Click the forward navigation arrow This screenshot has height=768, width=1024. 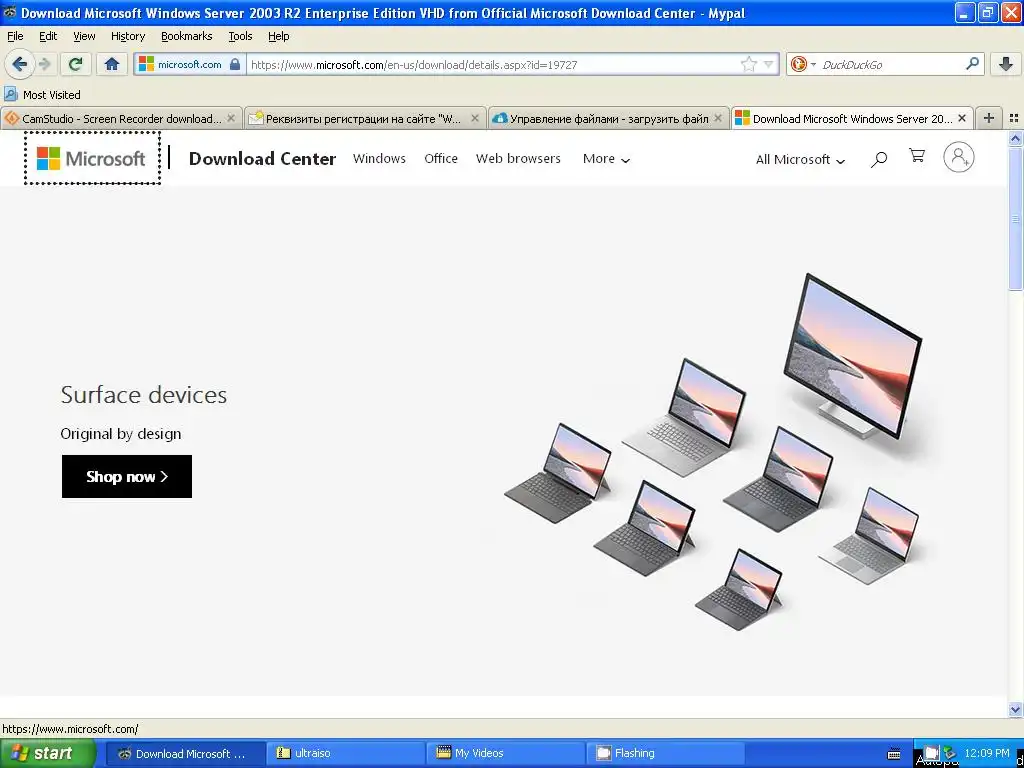44,65
